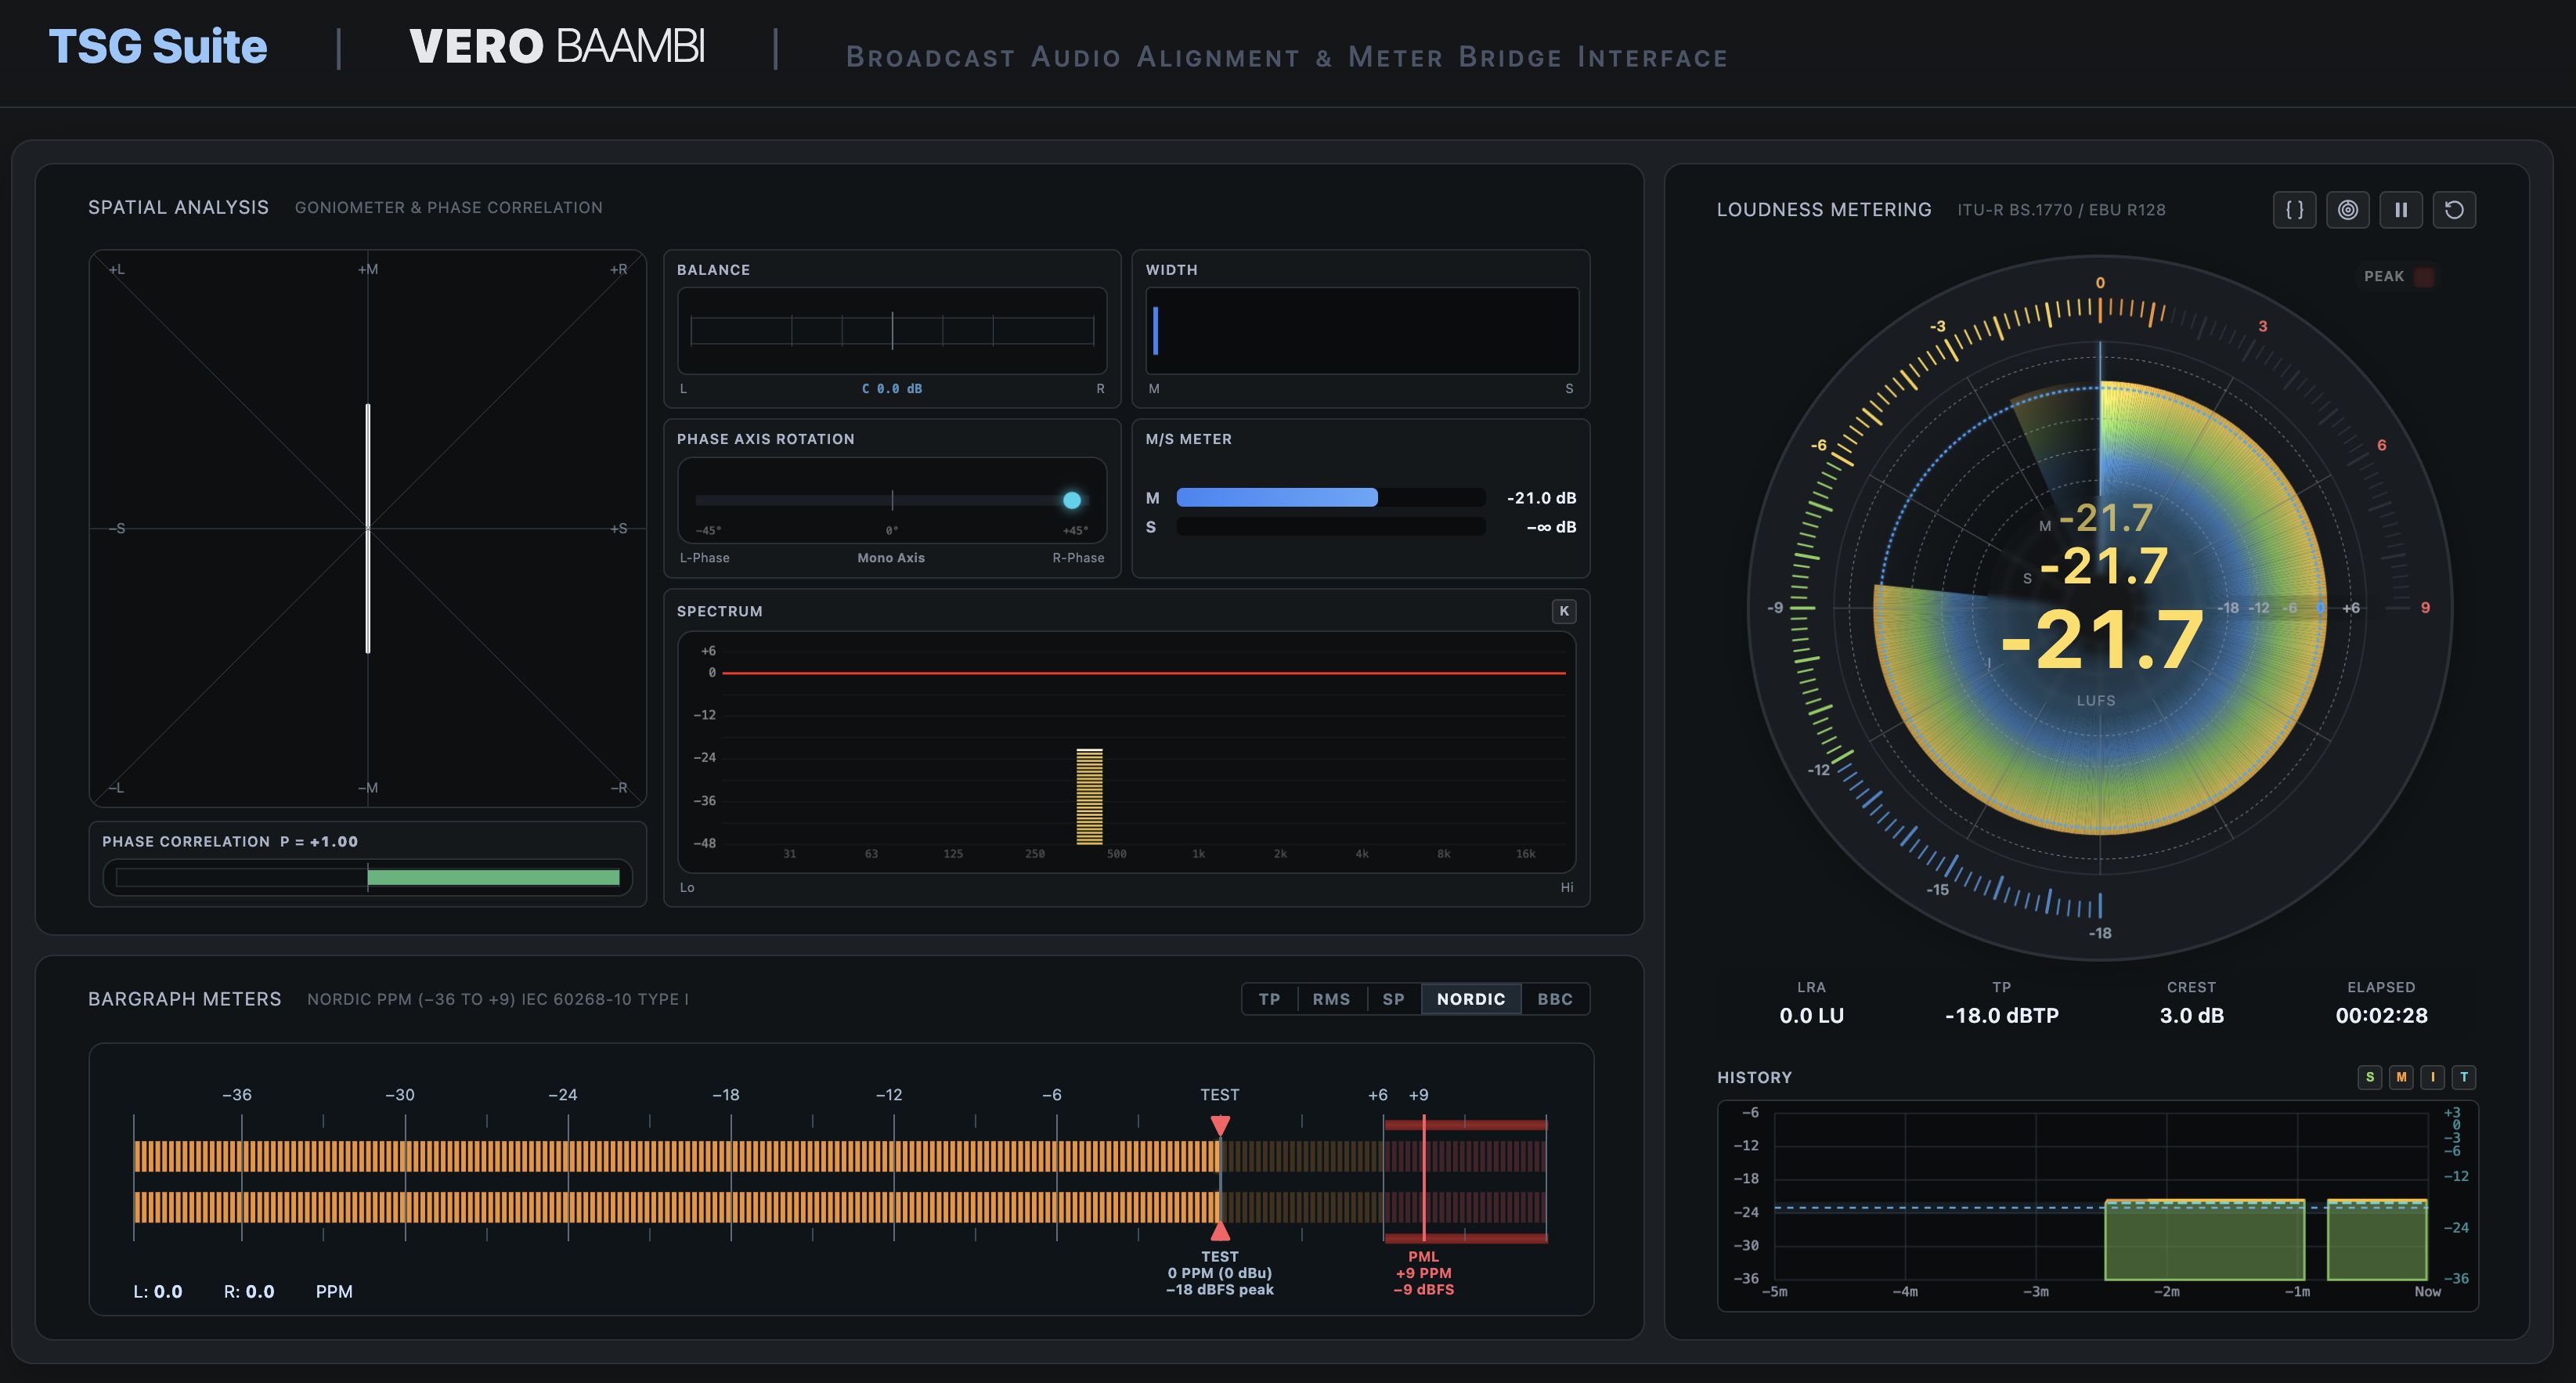Image resolution: width=2576 pixels, height=1383 pixels.
Task: Click the large -21.7 LUFS integrated readout
Action: click(2102, 640)
